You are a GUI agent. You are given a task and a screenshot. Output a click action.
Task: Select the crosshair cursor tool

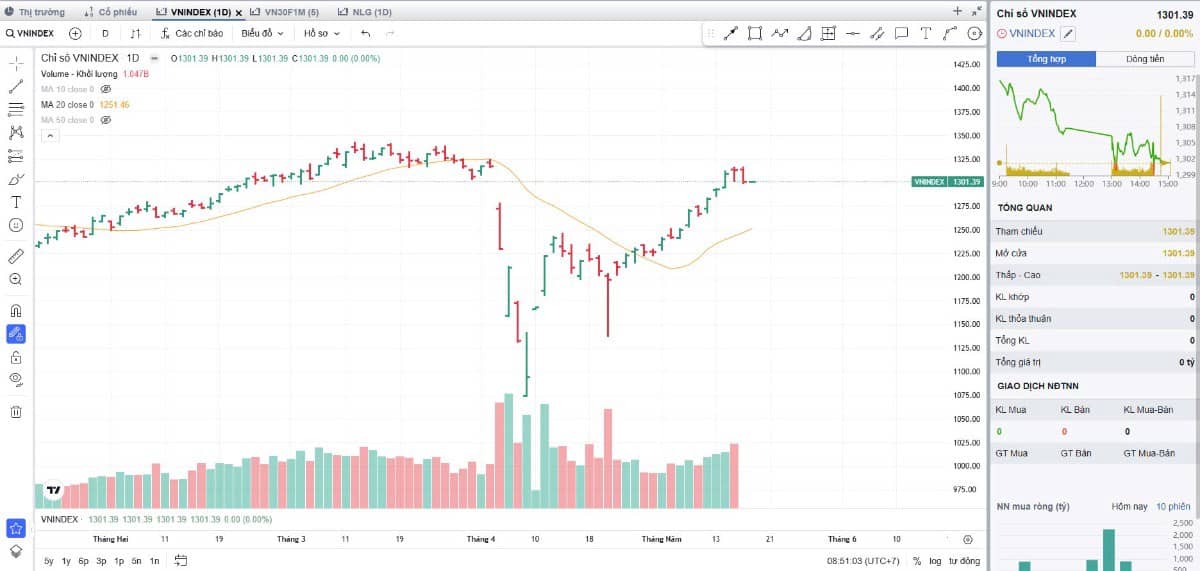[16, 63]
